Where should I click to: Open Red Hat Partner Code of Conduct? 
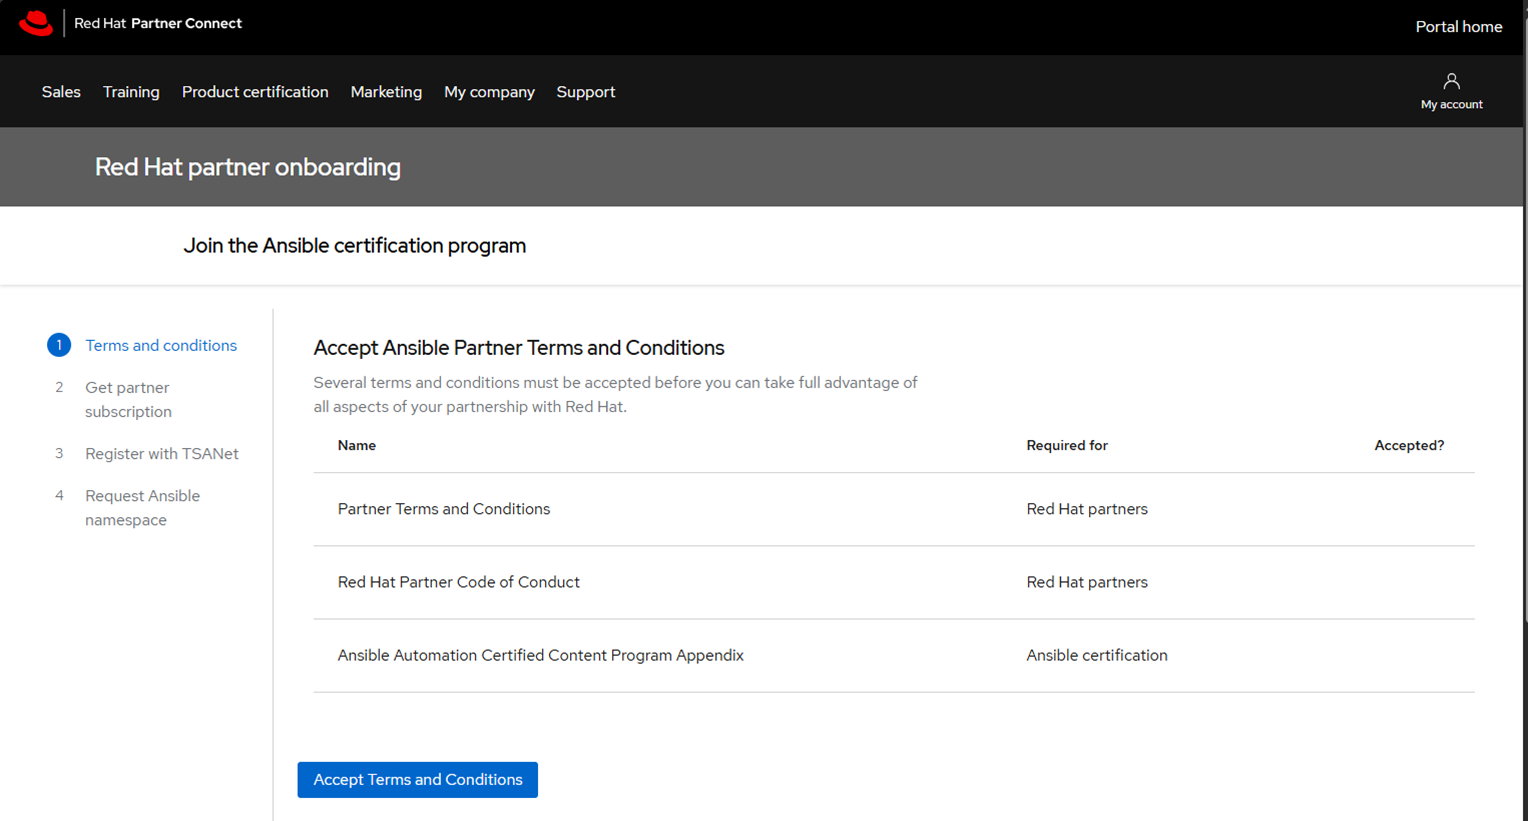point(458,582)
